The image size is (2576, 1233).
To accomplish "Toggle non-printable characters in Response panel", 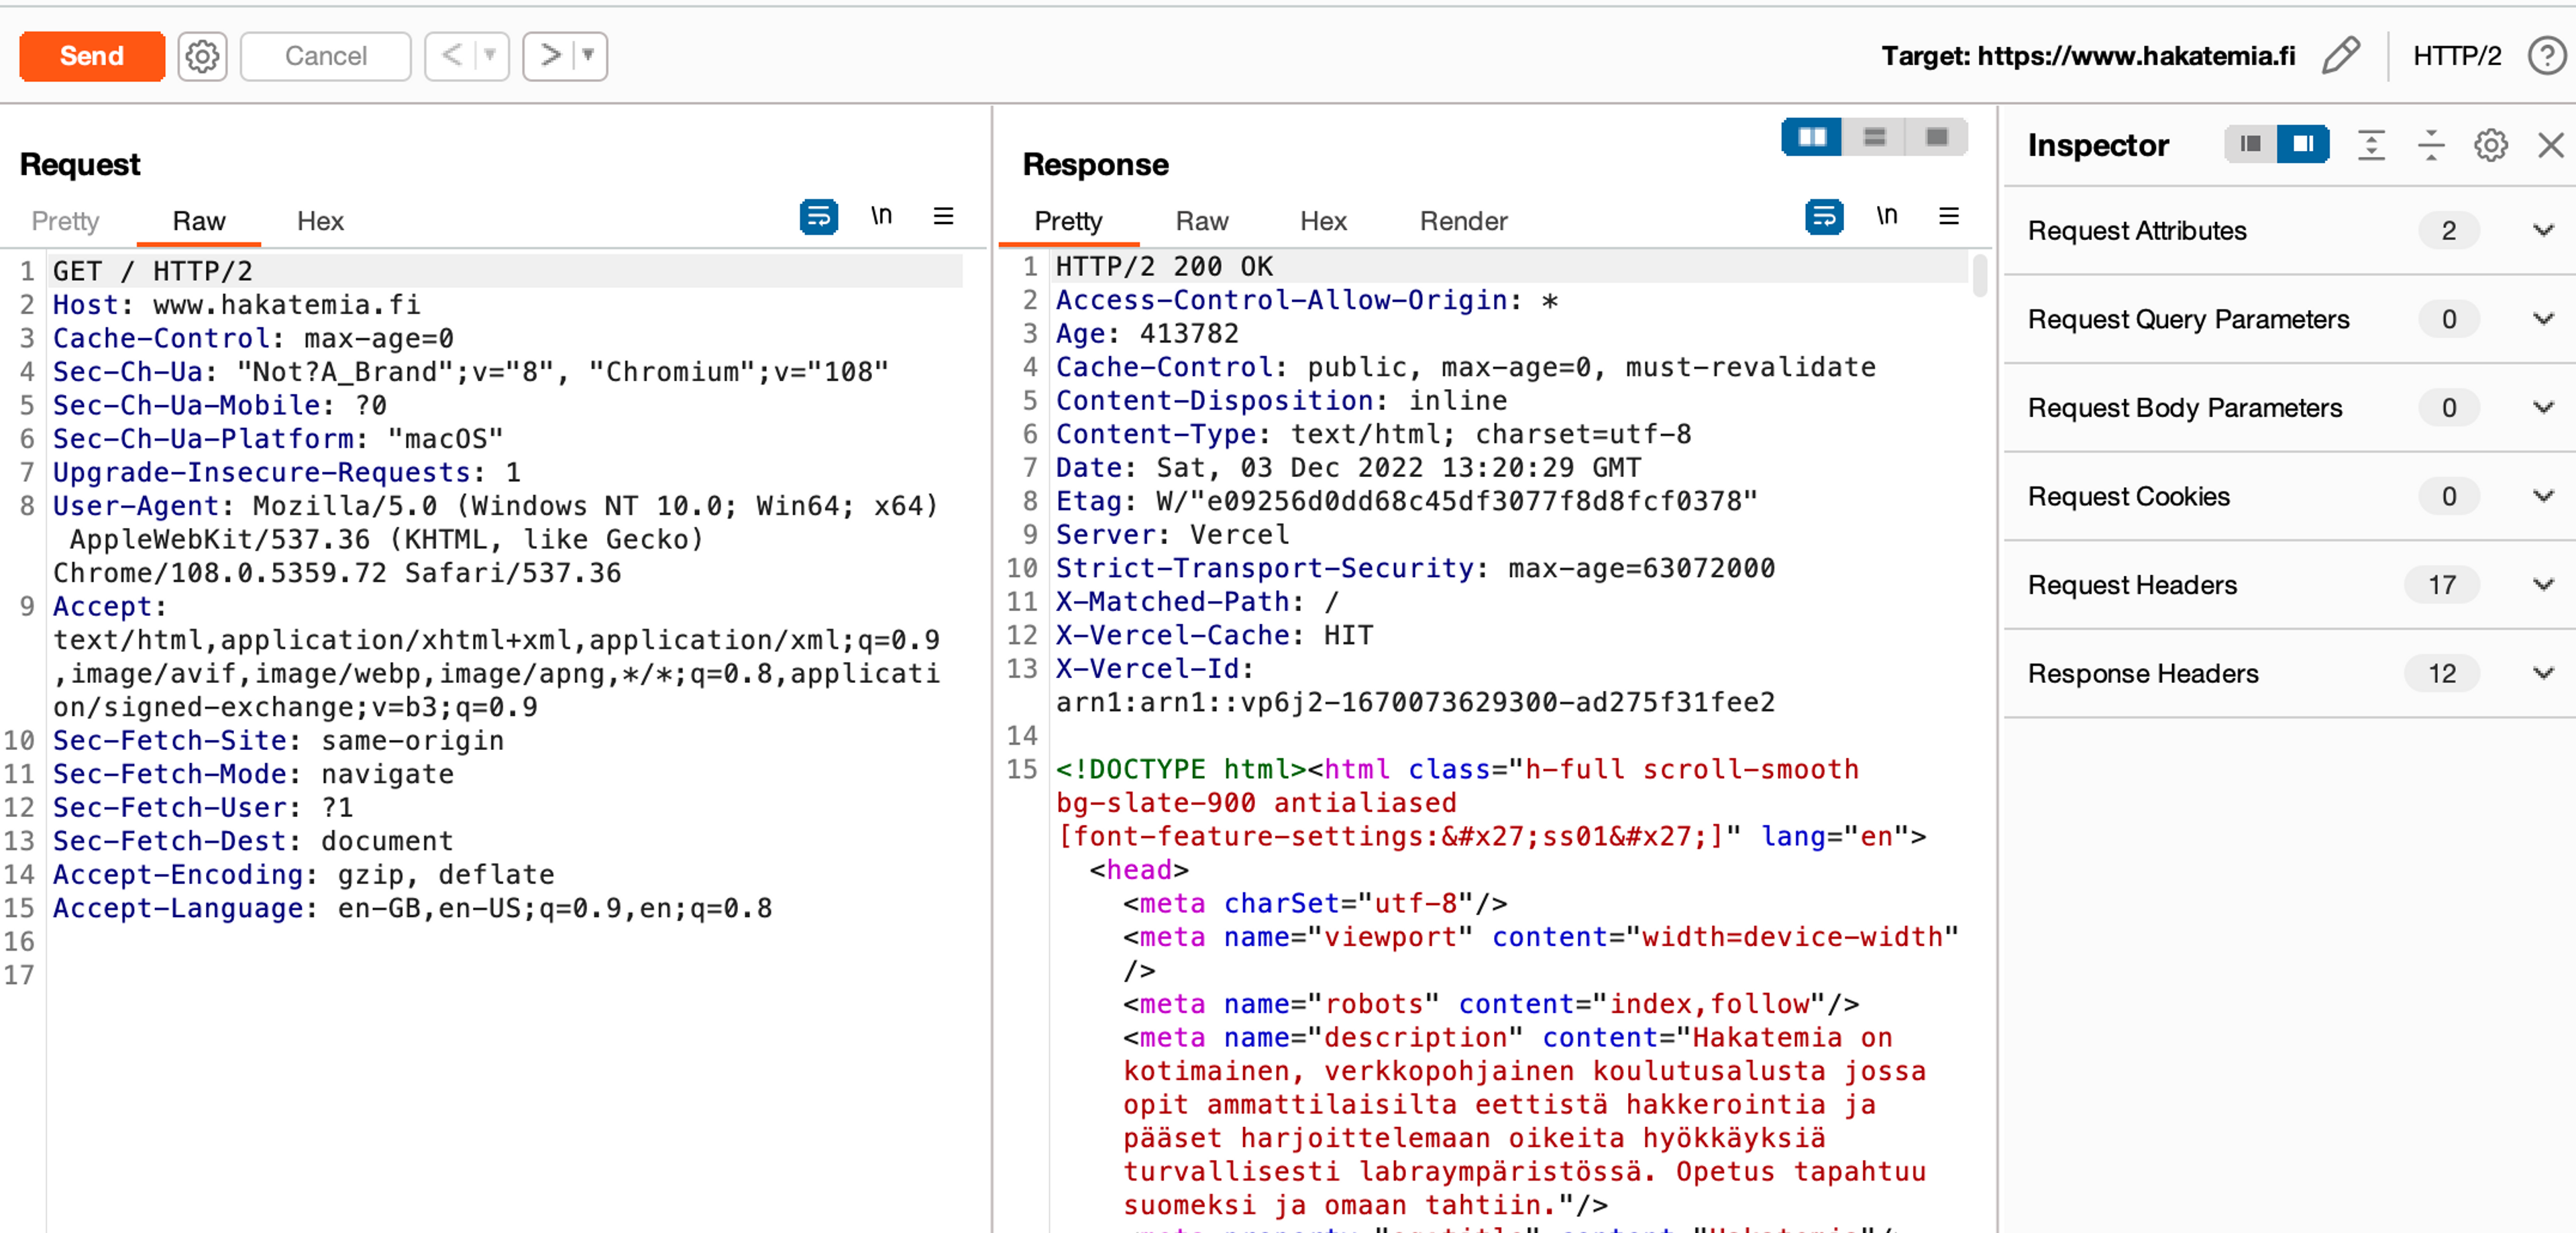I will 1886,217.
